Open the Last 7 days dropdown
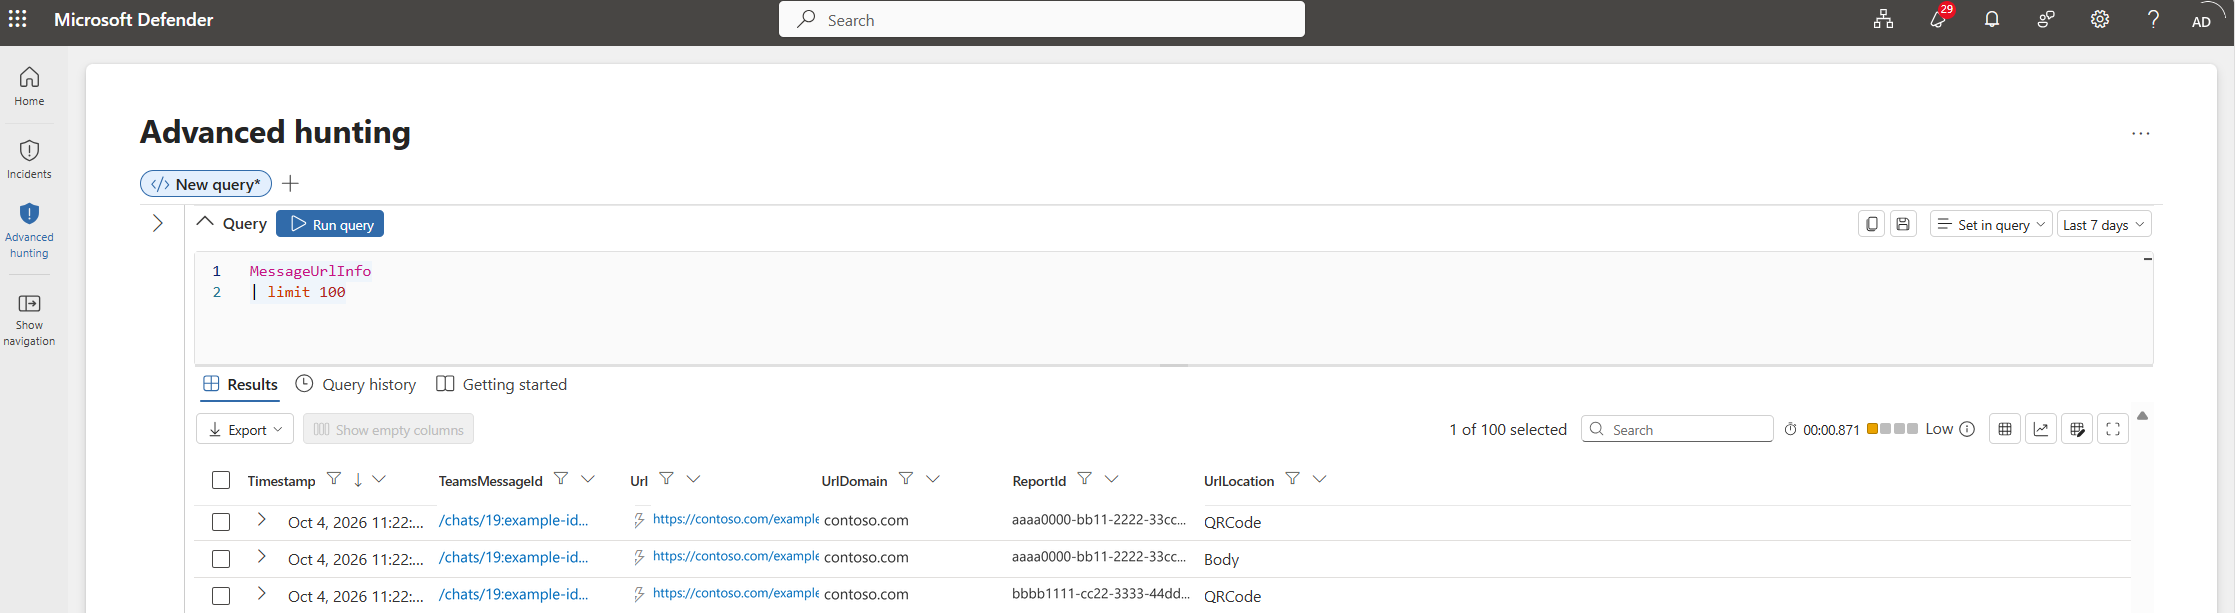2239x613 pixels. click(2104, 224)
